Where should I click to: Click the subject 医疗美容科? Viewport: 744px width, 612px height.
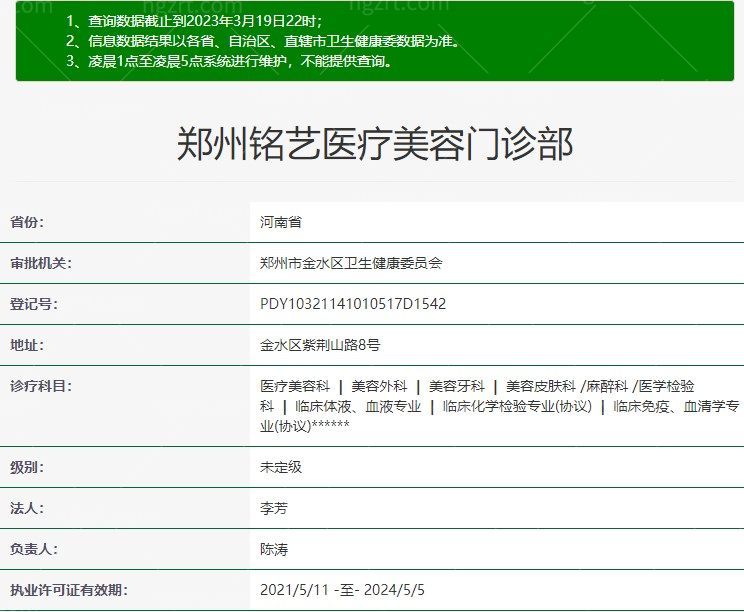point(295,386)
